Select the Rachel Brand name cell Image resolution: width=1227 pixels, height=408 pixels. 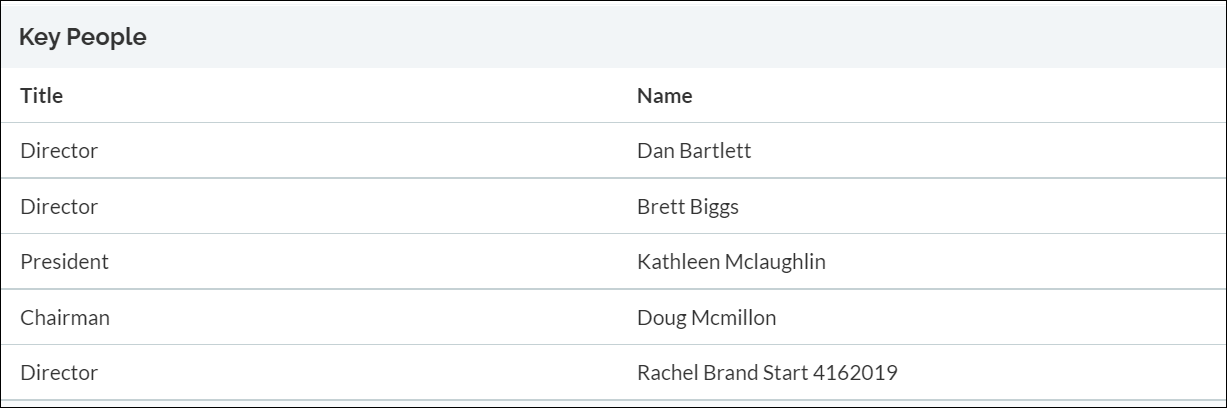click(766, 373)
